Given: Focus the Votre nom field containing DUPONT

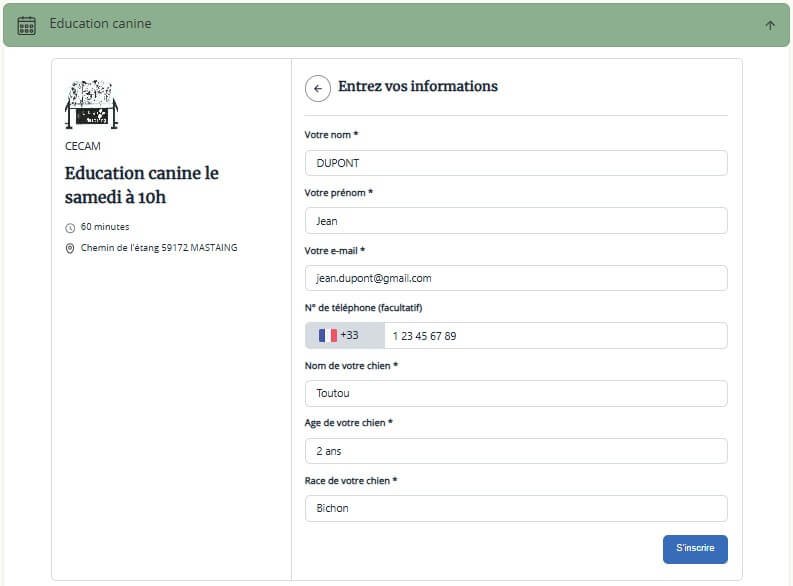Looking at the screenshot, I should [516, 163].
